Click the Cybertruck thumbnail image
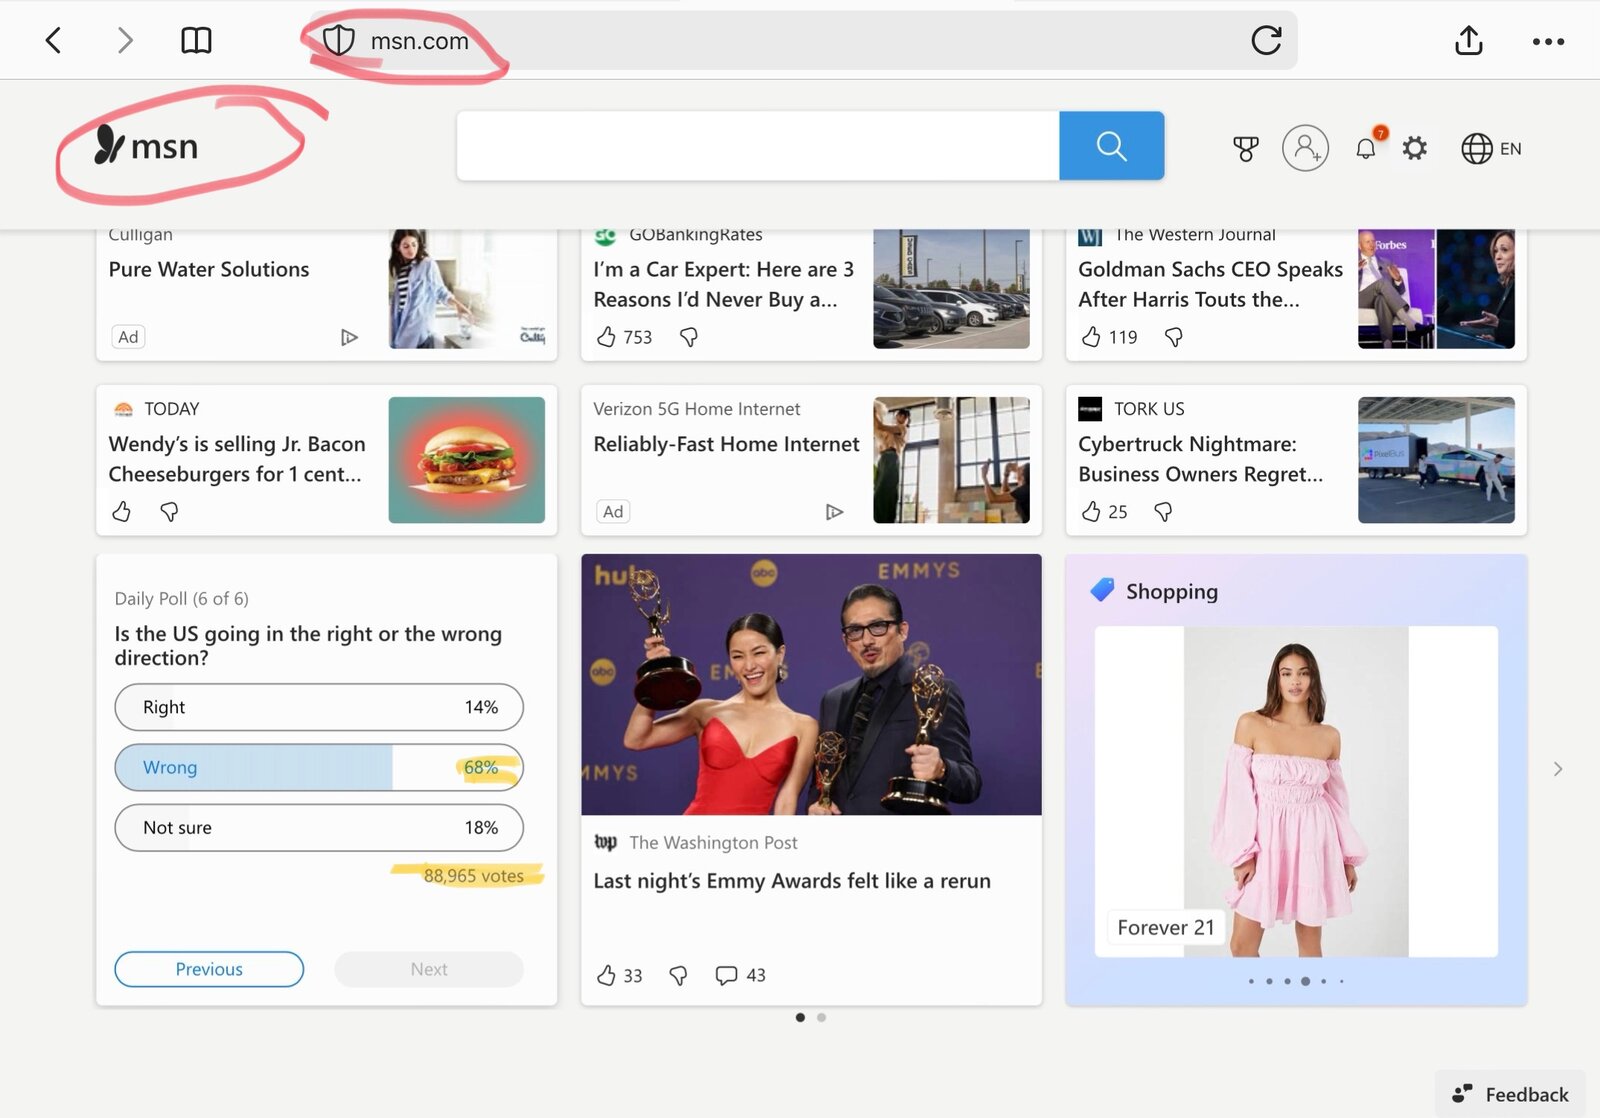The height and width of the screenshot is (1118, 1600). 1436,460
